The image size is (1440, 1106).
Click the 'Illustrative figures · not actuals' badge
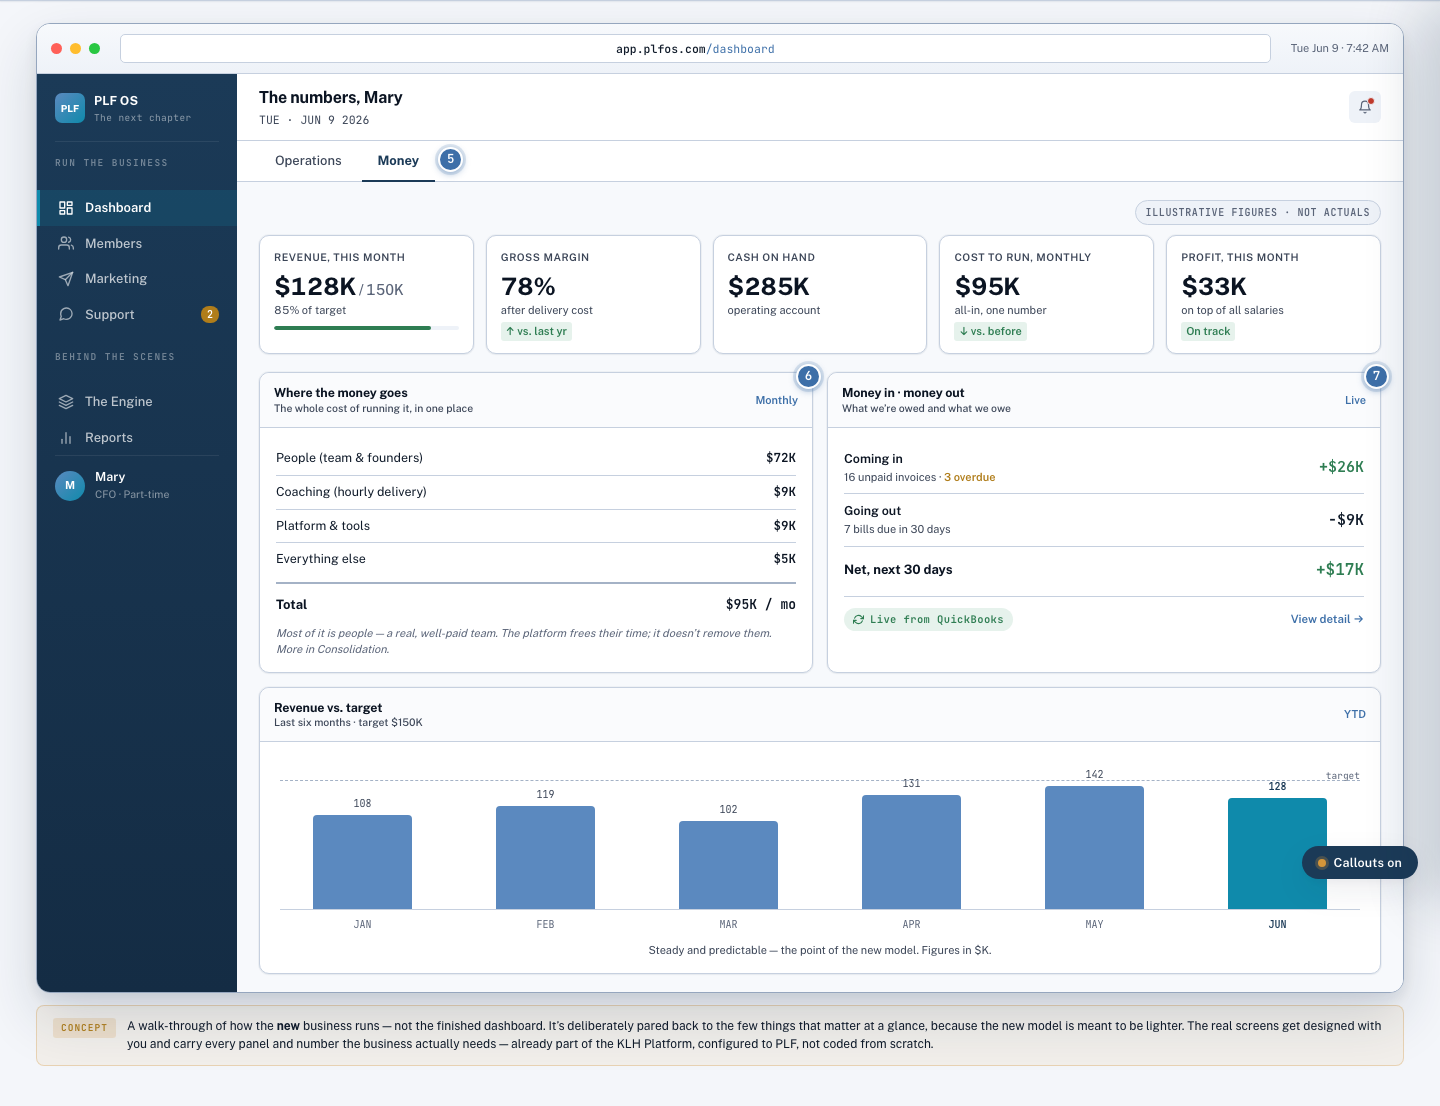[1257, 212]
